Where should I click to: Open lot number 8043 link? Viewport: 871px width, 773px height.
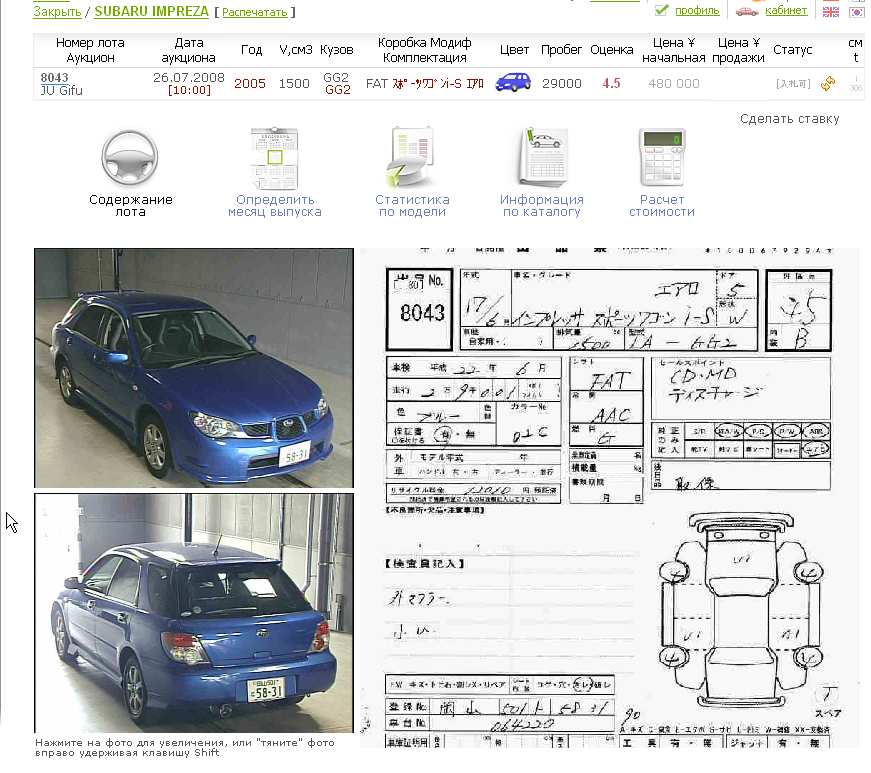[x=54, y=77]
